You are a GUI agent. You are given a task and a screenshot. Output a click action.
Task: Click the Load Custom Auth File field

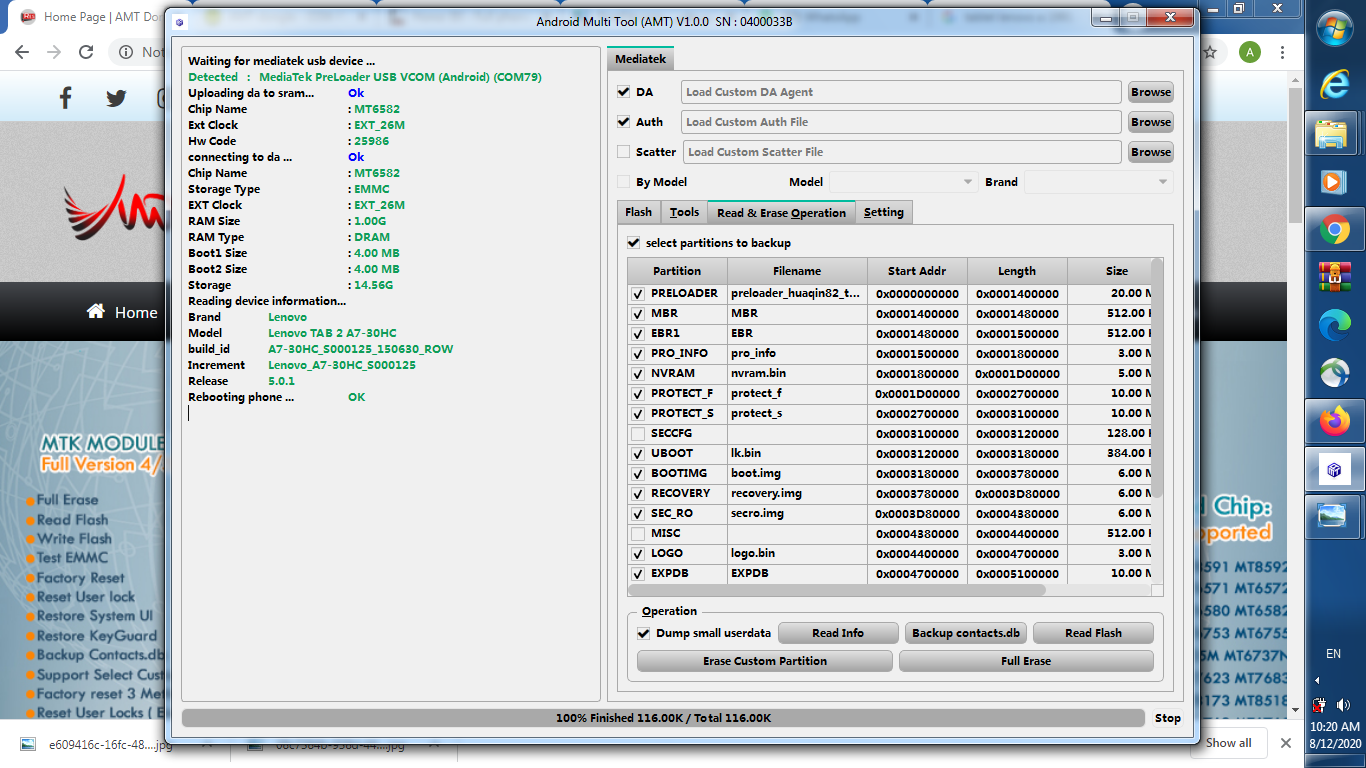coord(901,122)
